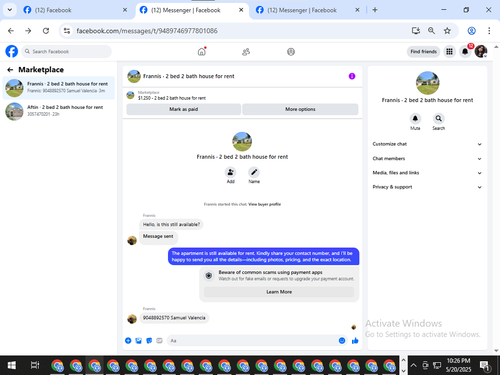Open Windows Start menu

click(x=12, y=365)
